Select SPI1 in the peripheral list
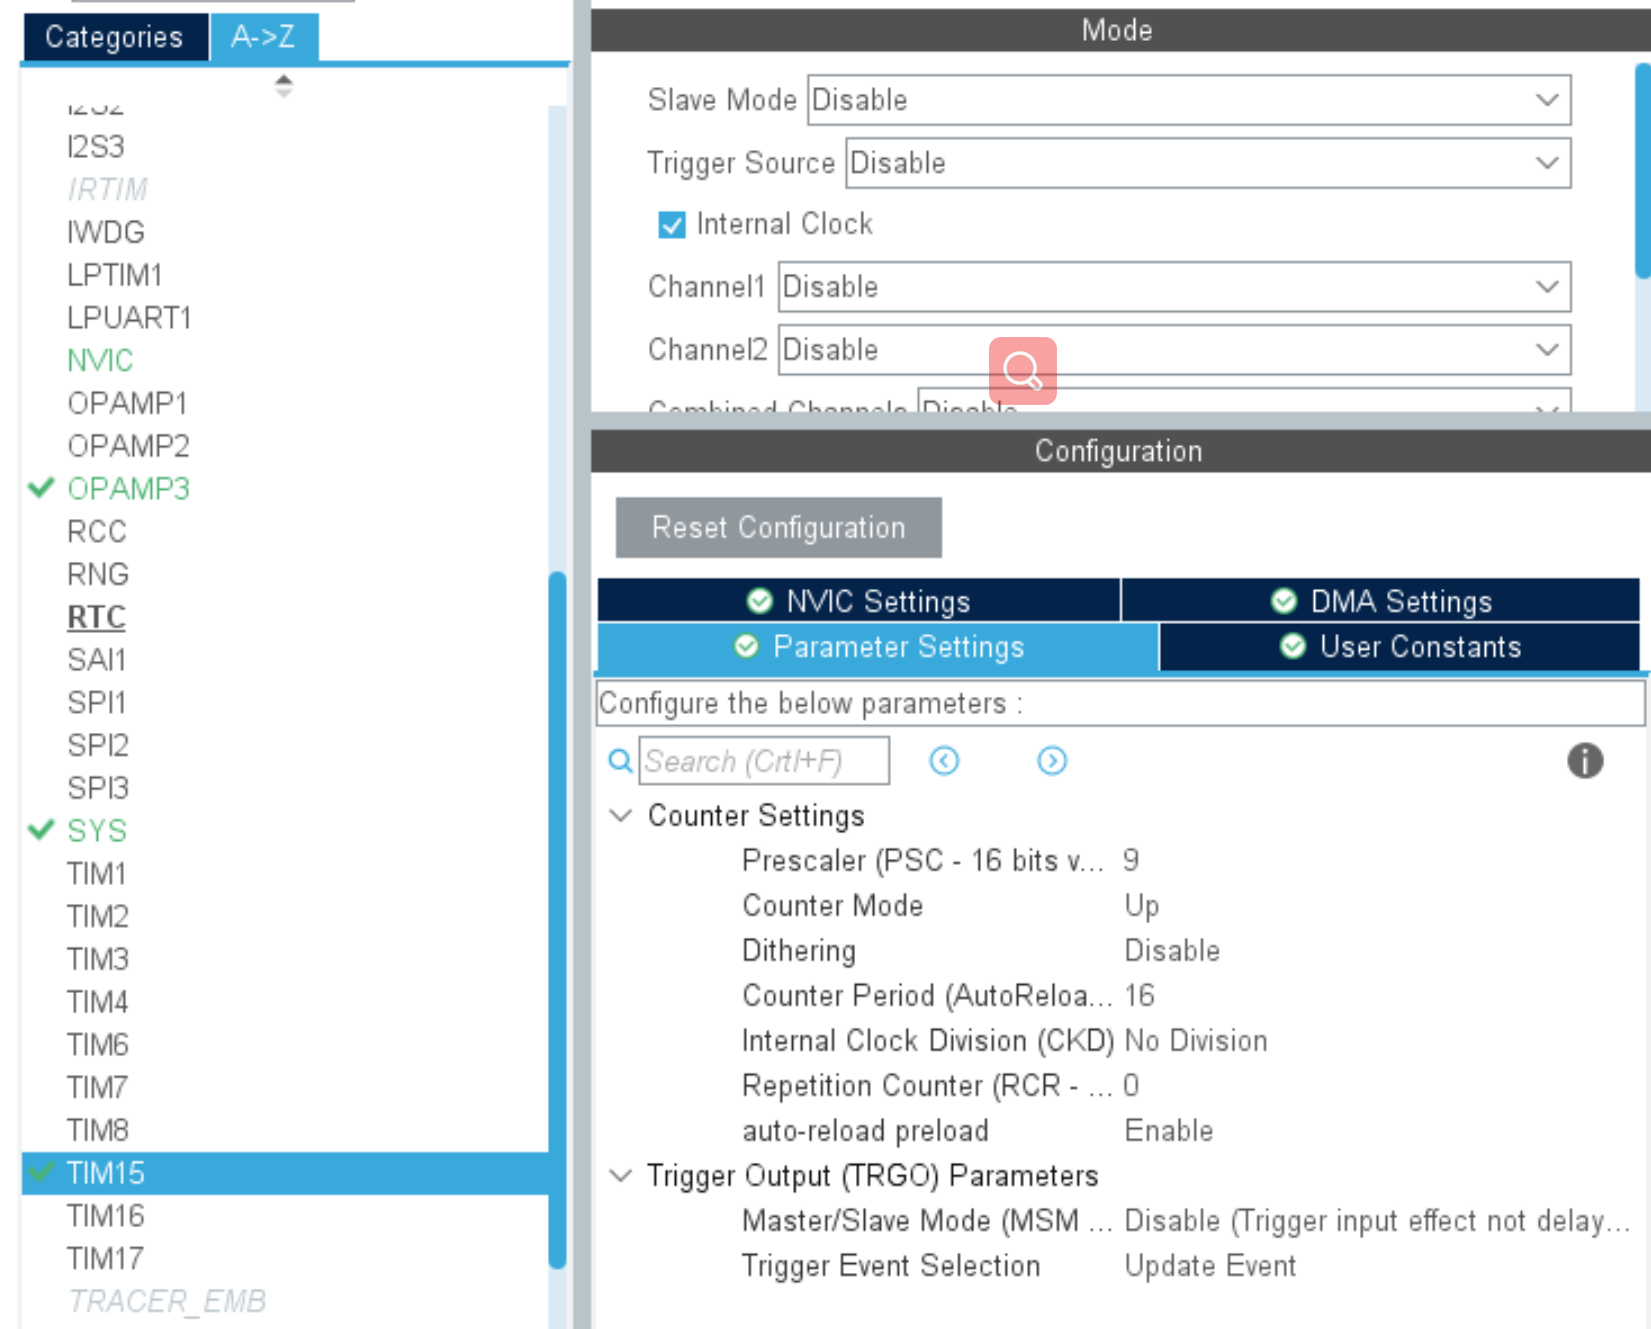 click(x=96, y=703)
